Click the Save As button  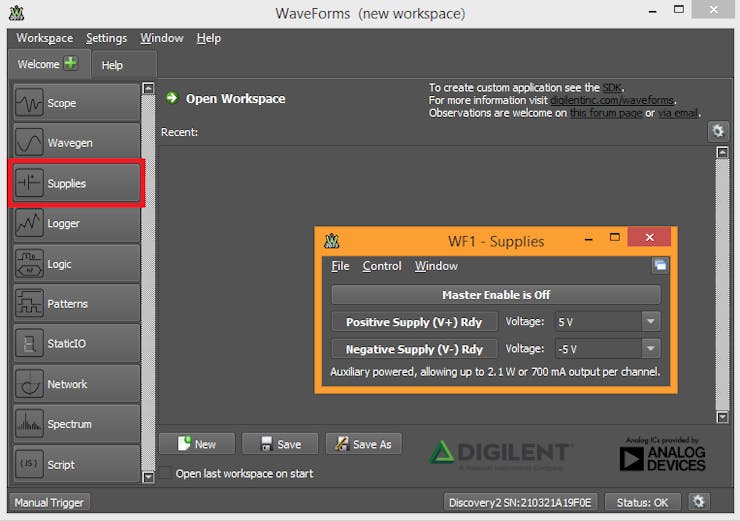[x=363, y=444]
